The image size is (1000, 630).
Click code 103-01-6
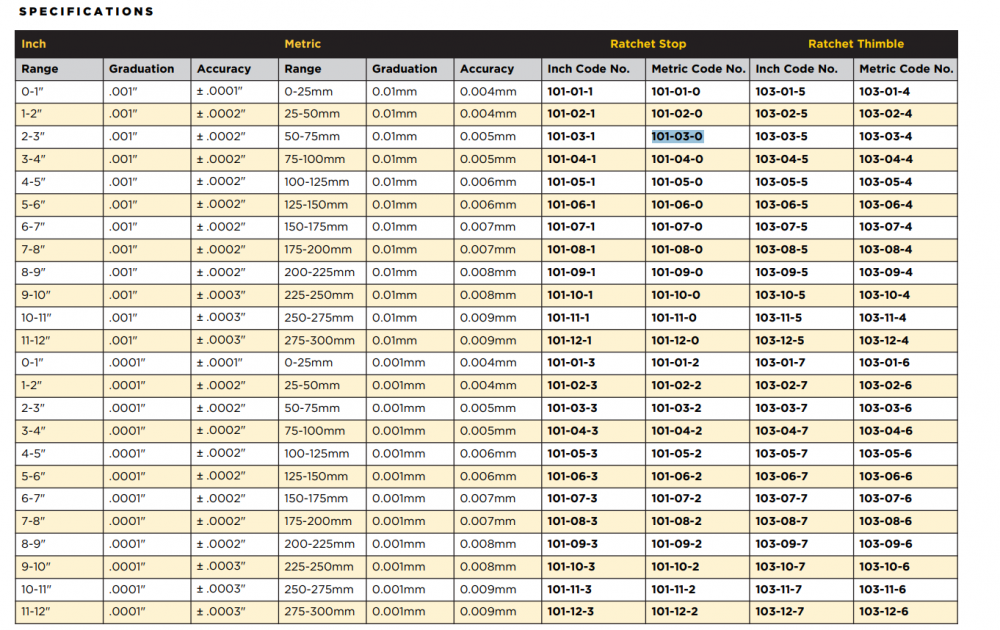(x=885, y=362)
